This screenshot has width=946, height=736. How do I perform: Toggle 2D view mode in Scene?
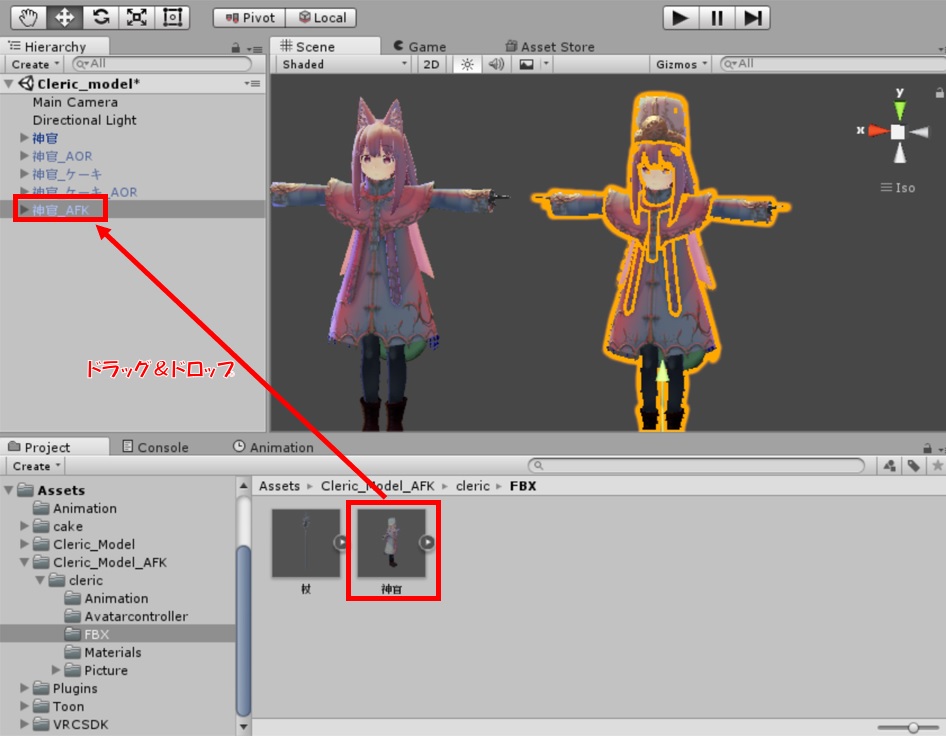[431, 64]
